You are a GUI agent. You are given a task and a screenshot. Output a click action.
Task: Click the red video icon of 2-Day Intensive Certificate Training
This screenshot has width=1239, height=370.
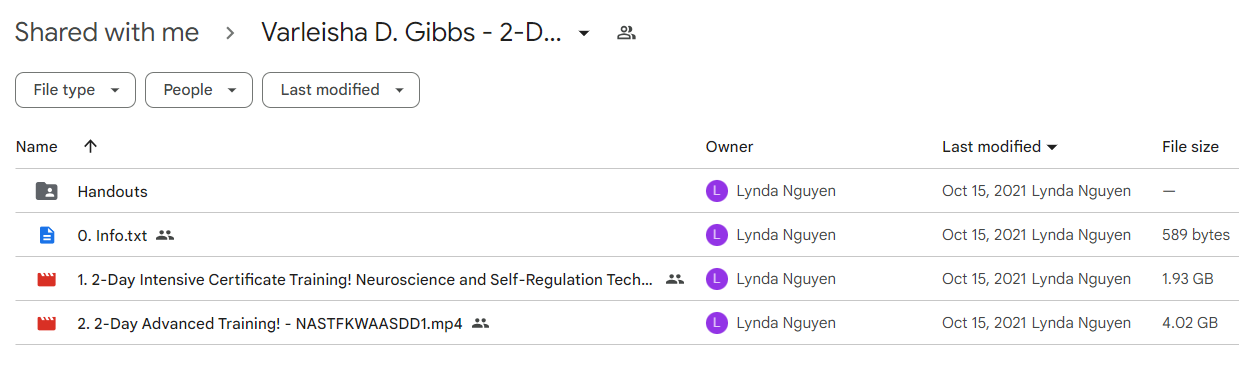[x=46, y=280]
